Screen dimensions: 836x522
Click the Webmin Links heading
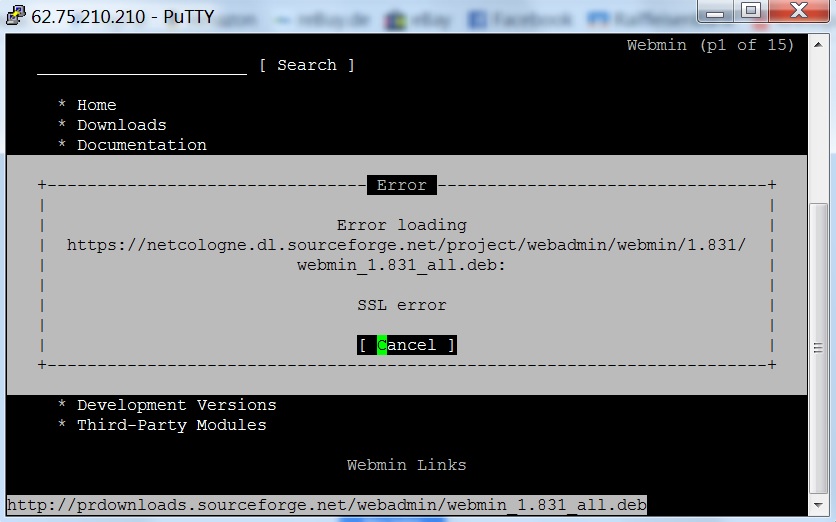[x=406, y=465]
